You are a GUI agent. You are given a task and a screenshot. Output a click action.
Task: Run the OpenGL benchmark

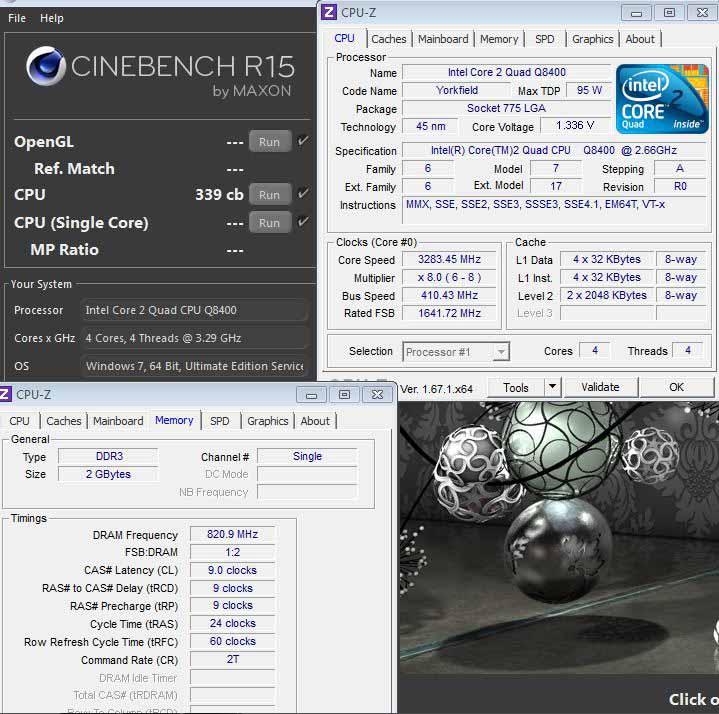tap(270, 142)
